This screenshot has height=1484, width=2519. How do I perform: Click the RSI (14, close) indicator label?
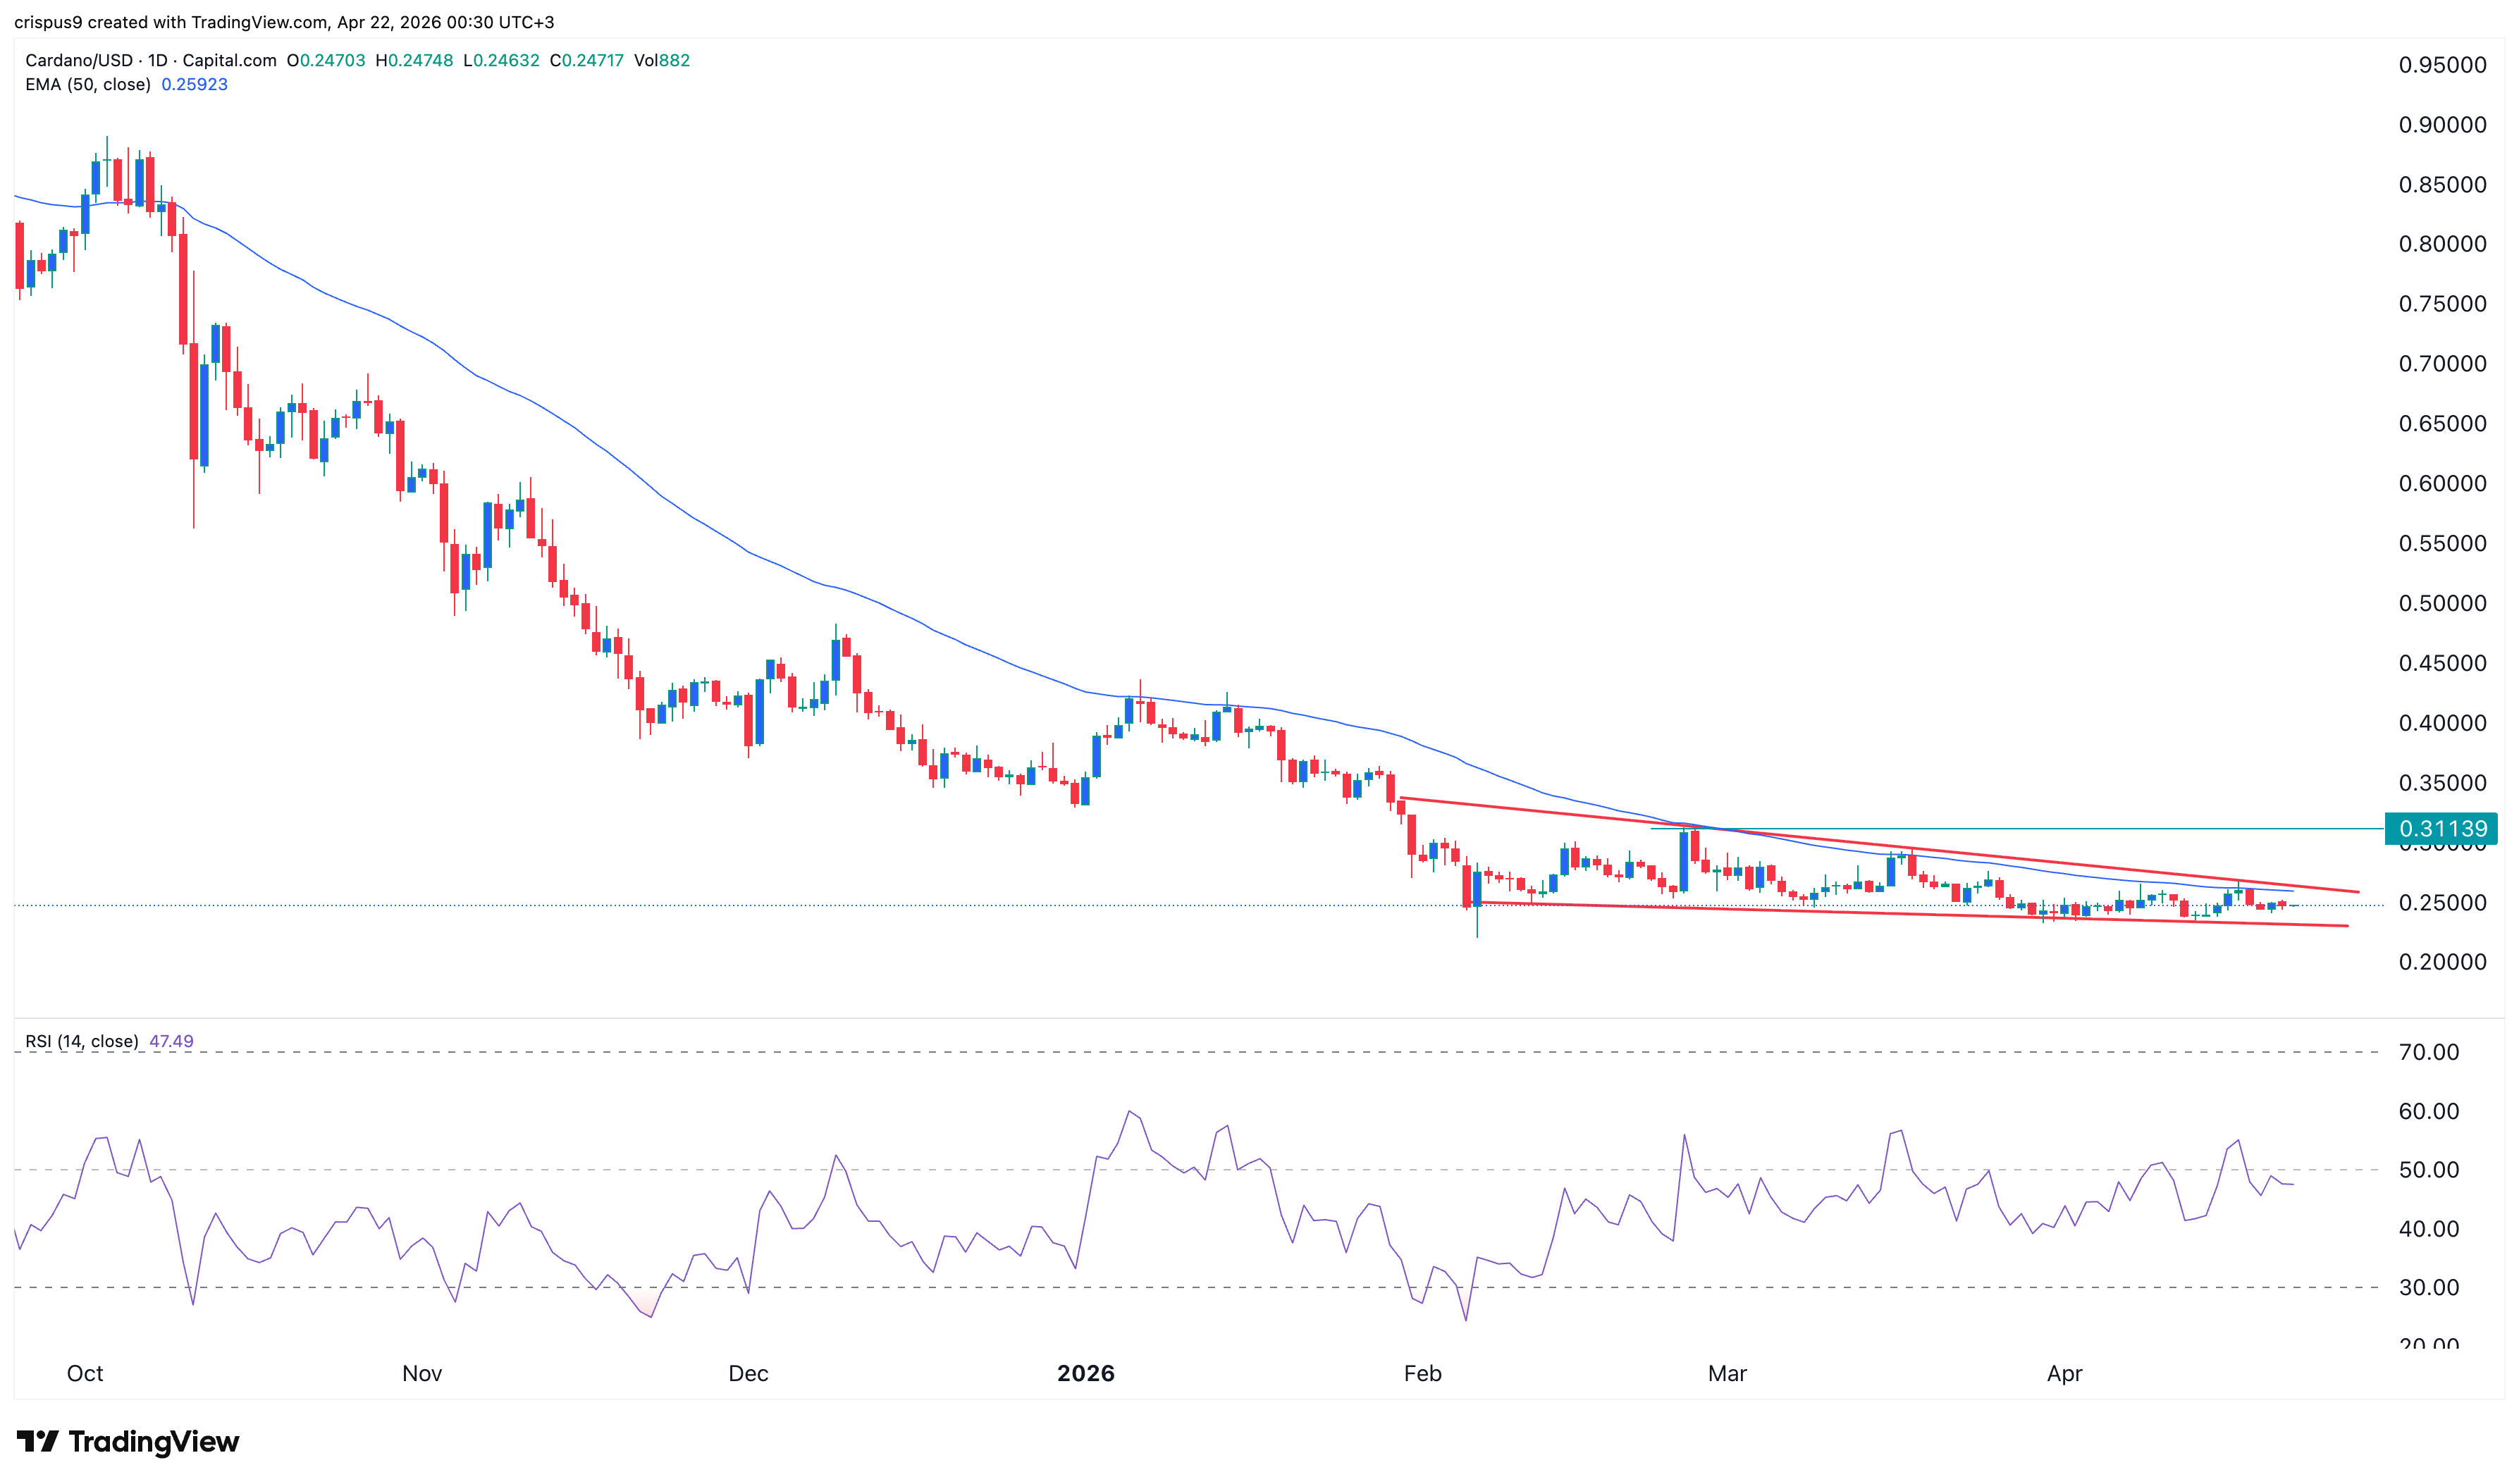83,1041
